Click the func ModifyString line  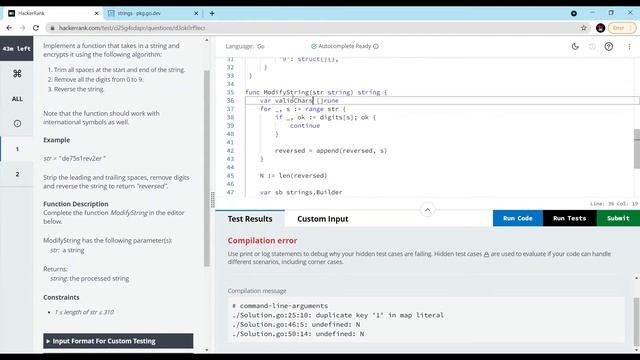[x=316, y=92]
